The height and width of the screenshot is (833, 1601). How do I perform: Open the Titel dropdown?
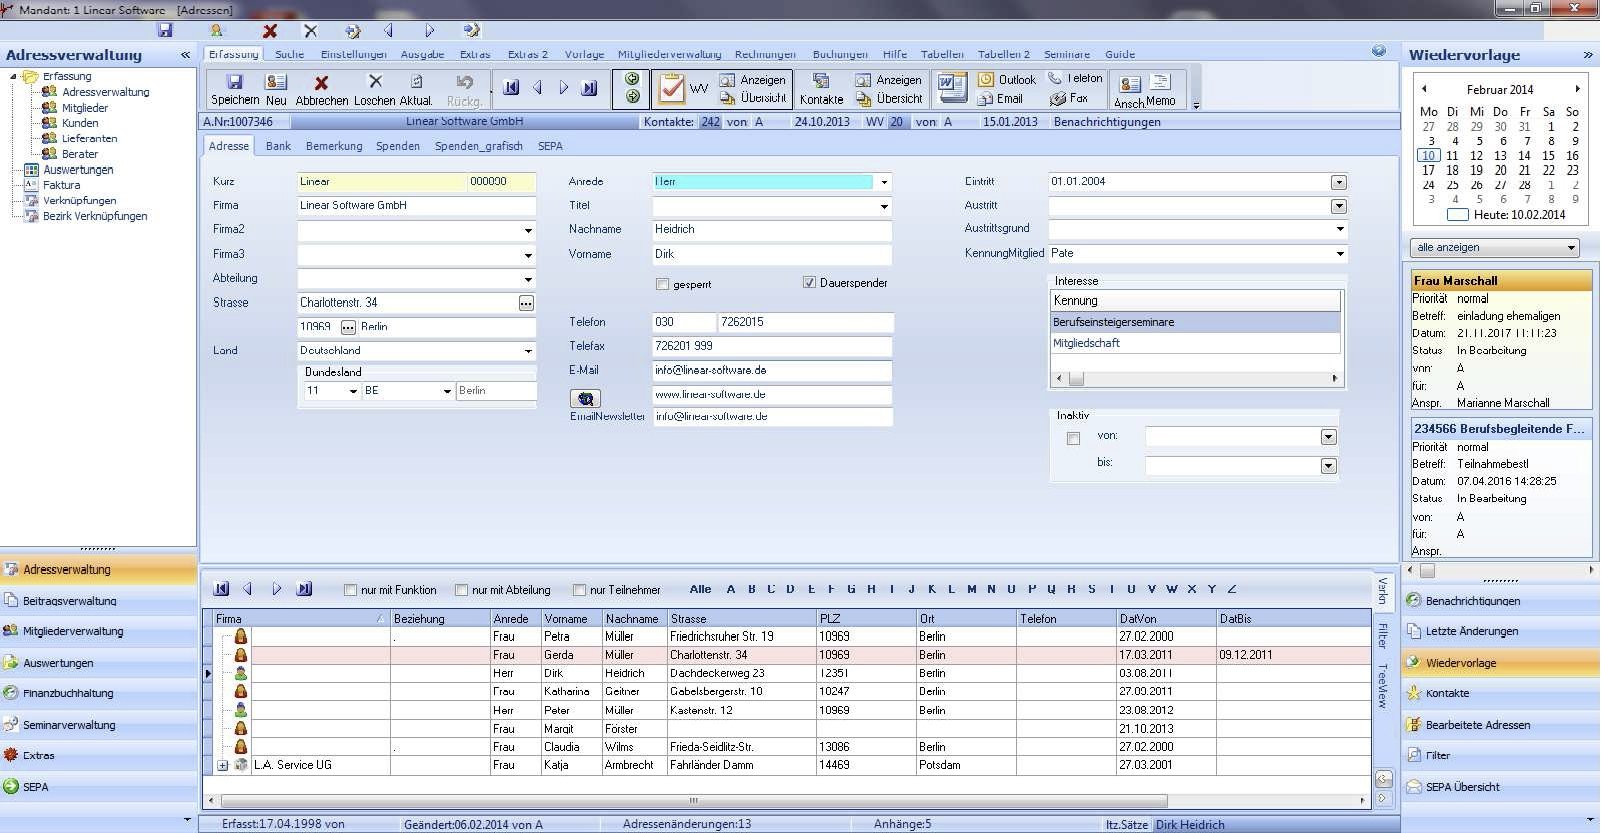(884, 206)
